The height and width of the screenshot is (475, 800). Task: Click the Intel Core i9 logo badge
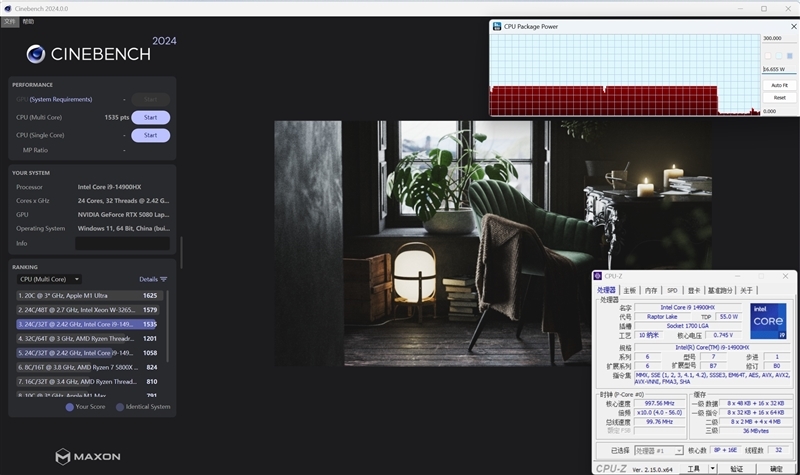click(x=768, y=321)
